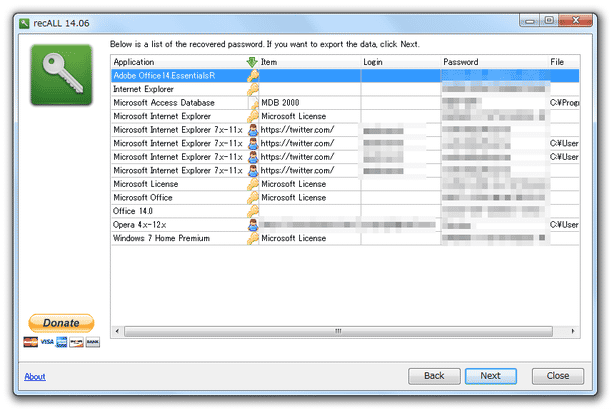The width and height of the screenshot is (612, 413).
Task: Click the key icon in Office 14.0 row
Action: tap(253, 211)
